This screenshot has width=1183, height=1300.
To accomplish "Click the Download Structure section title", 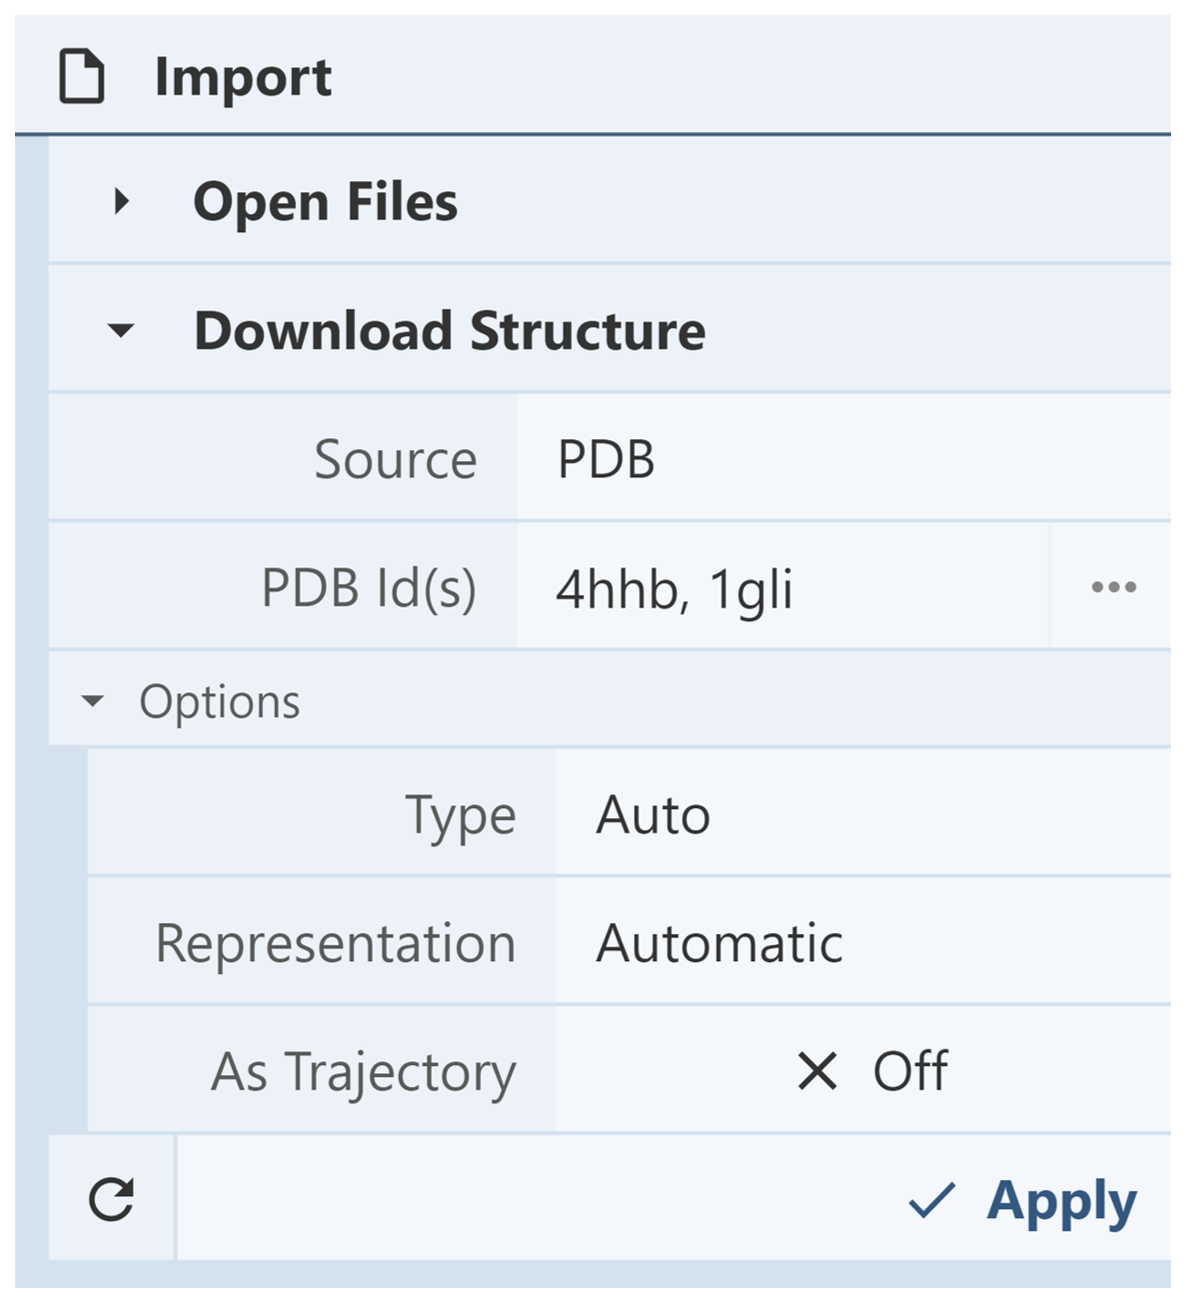I will click(x=449, y=331).
